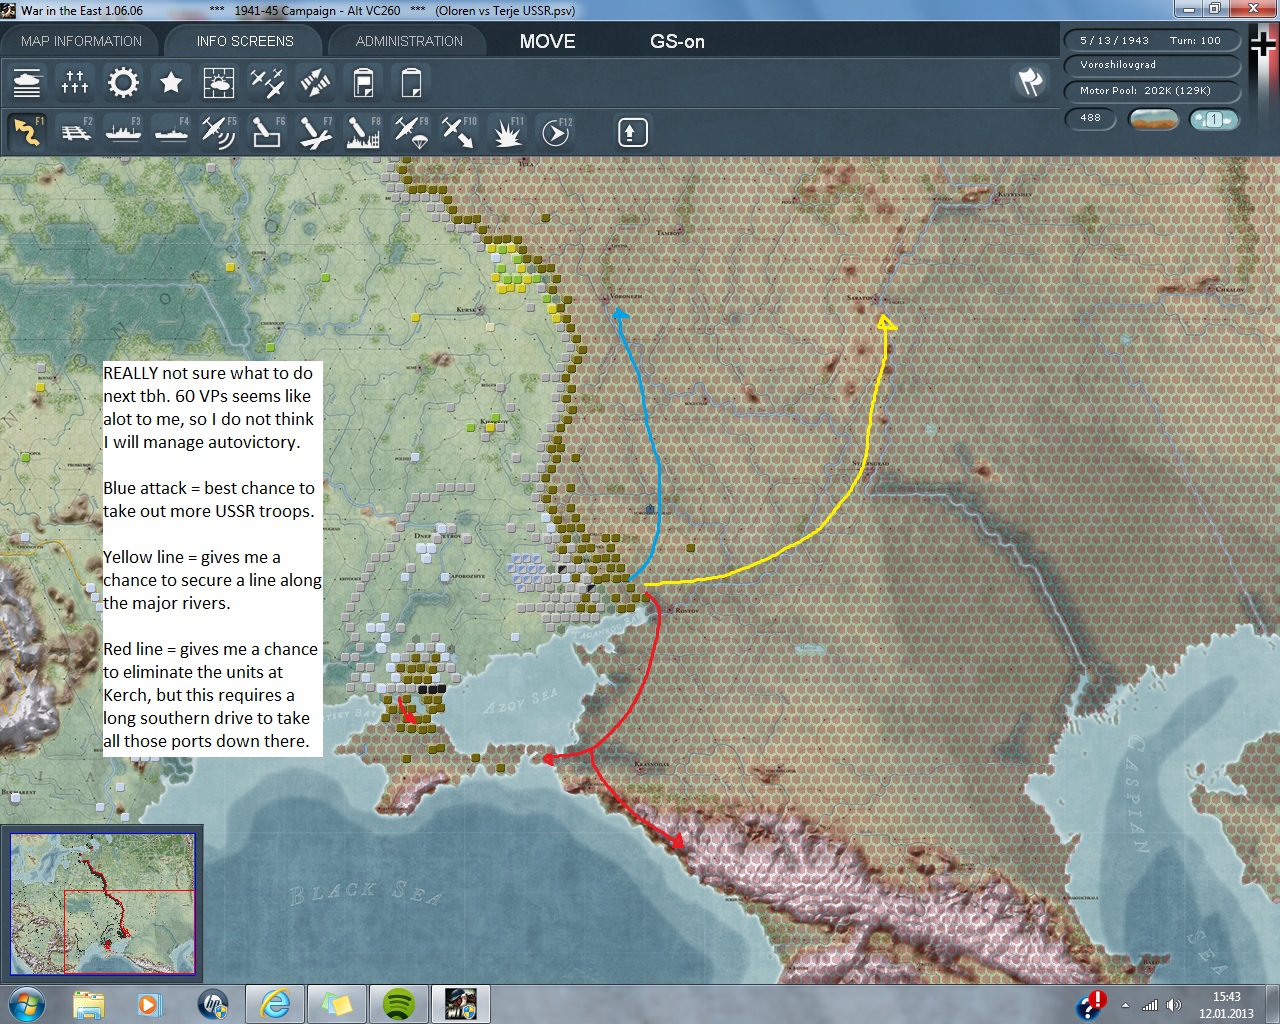Open the victory star screen
Image resolution: width=1280 pixels, height=1024 pixels.
(171, 82)
